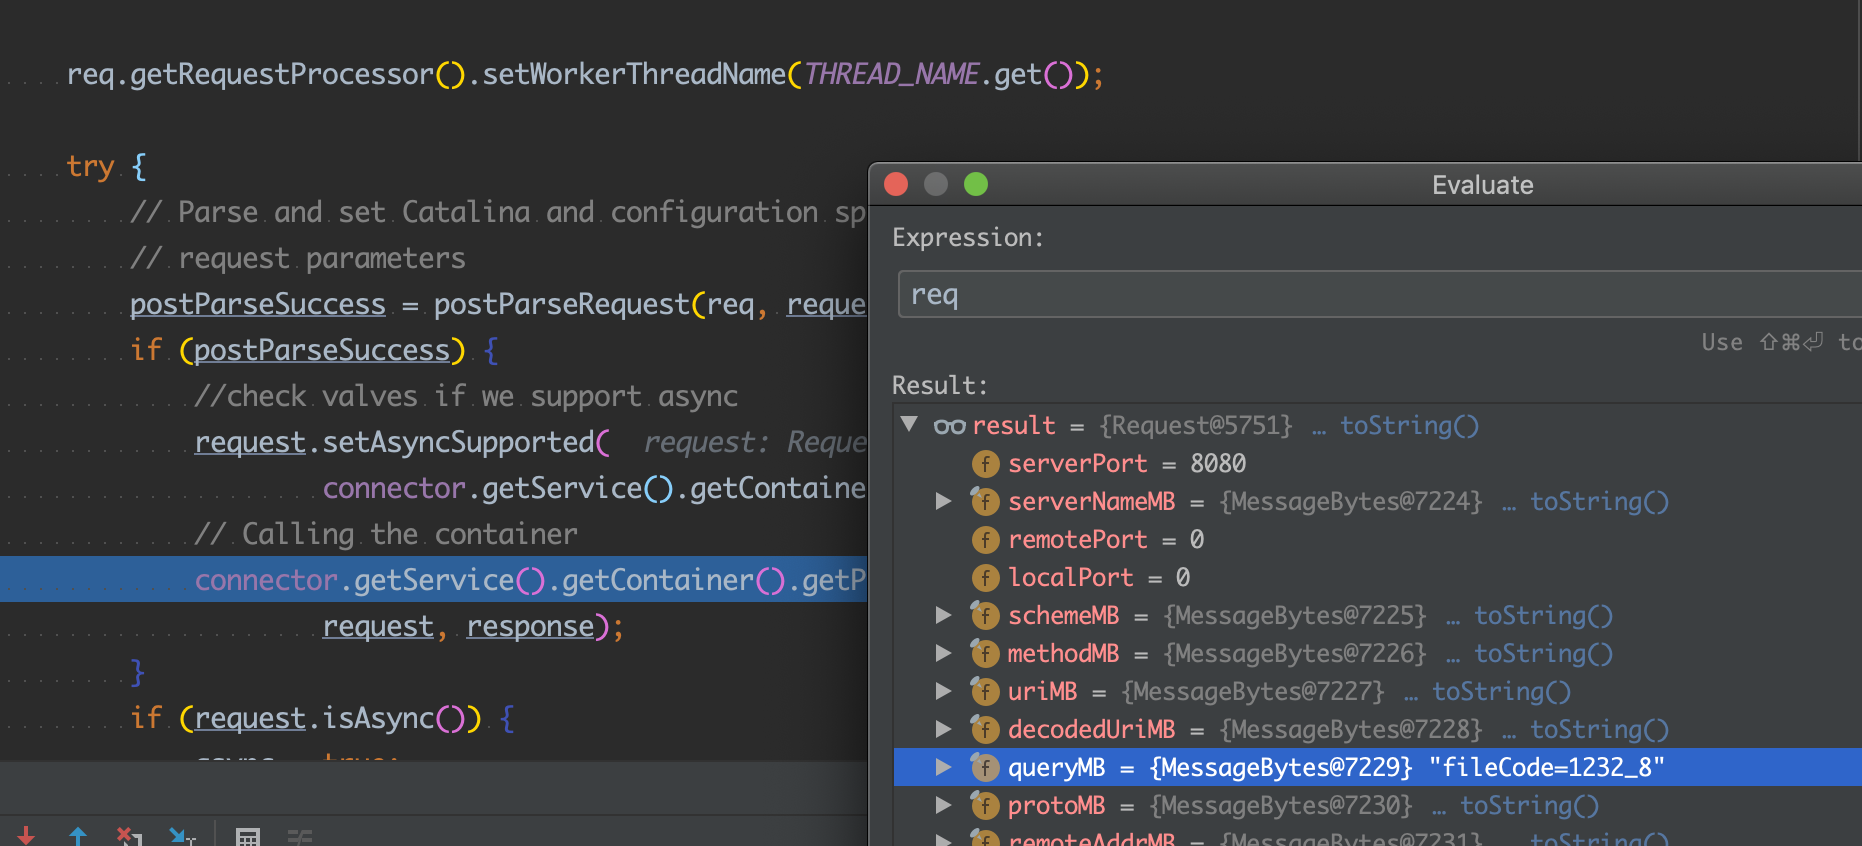Click the Trace Current Stream Chain icon
The width and height of the screenshot is (1862, 846).
(x=300, y=837)
